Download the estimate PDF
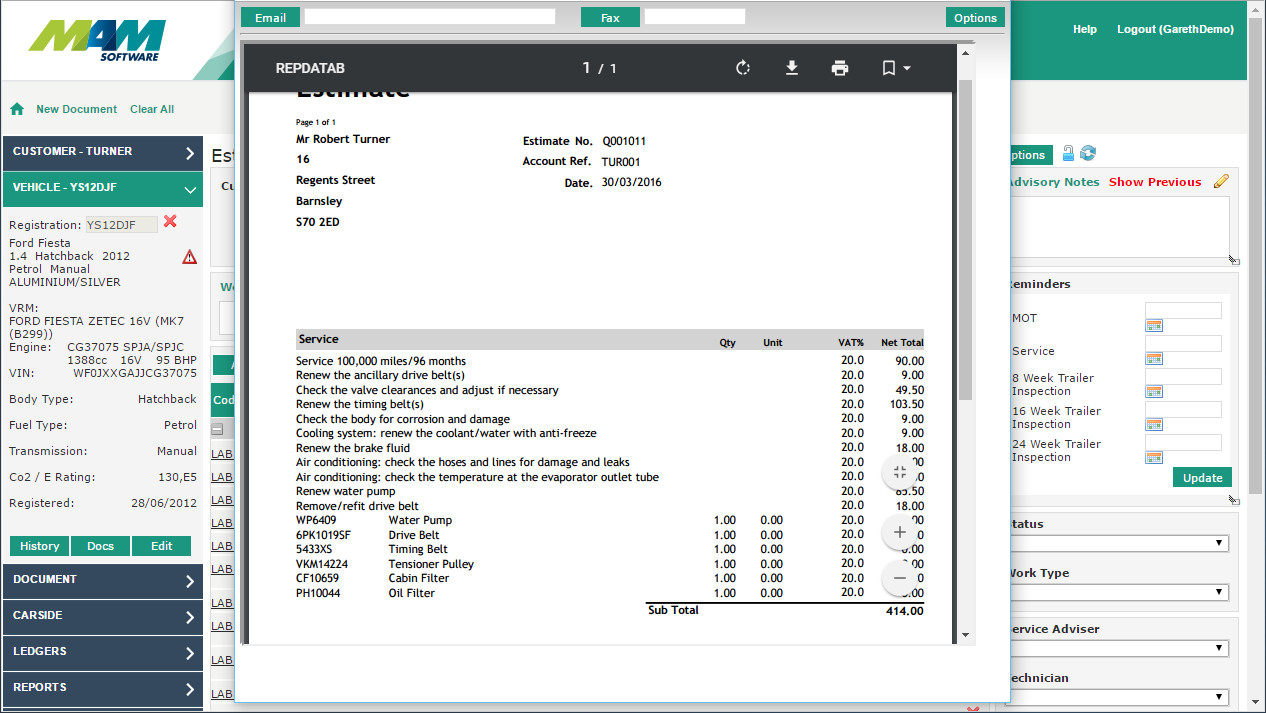 click(791, 68)
